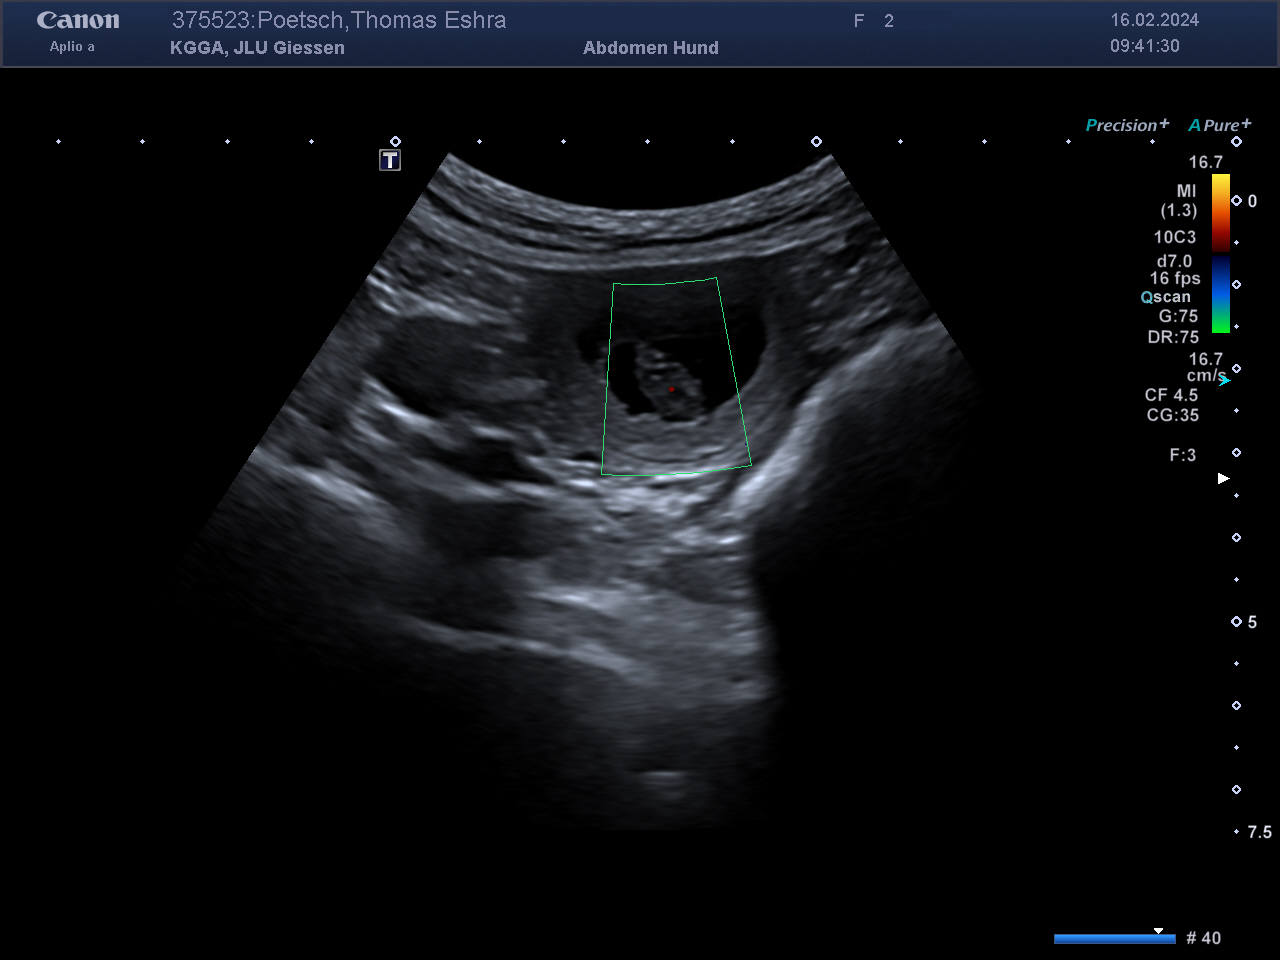
Task: Click the patient name Poetsch, Thomas Eshra
Action: (381, 20)
